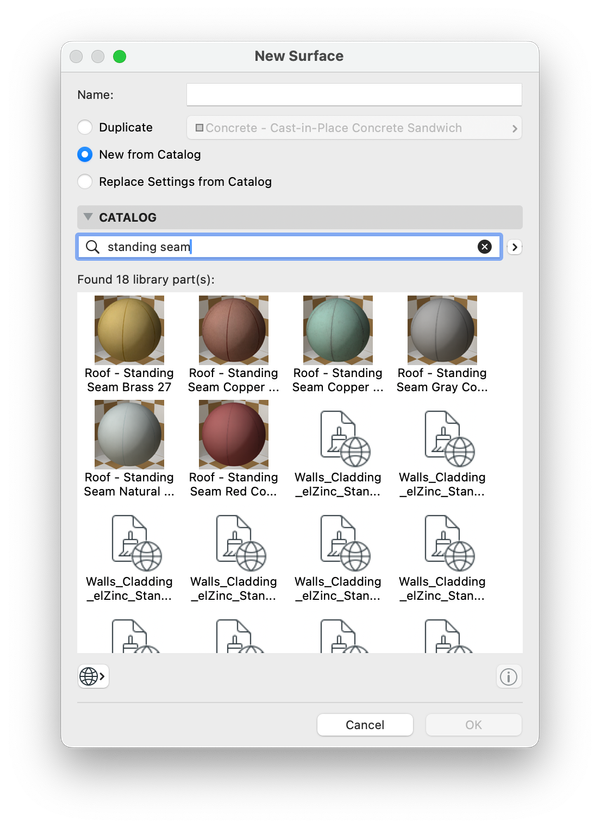This screenshot has height=828, width=600.
Task: Select New from Catalog radio option
Action: coord(85,154)
